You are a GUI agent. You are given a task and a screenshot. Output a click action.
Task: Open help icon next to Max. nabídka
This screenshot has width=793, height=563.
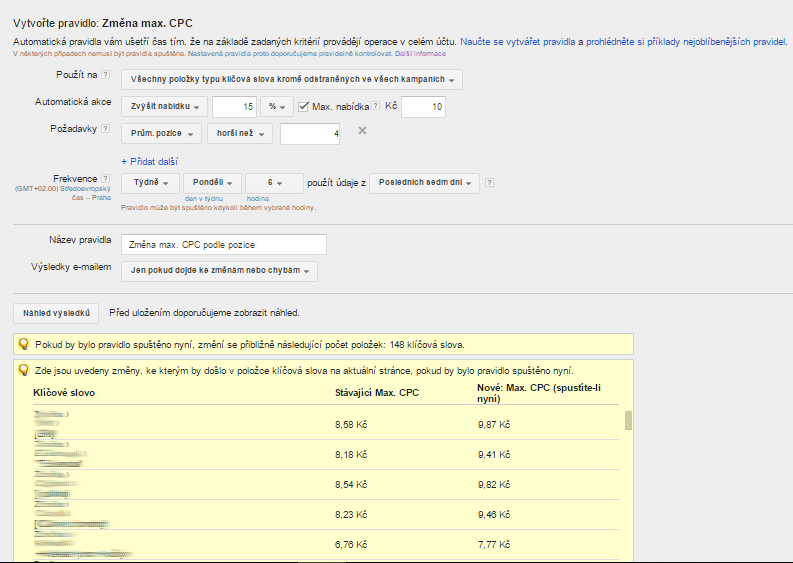tap(375, 106)
